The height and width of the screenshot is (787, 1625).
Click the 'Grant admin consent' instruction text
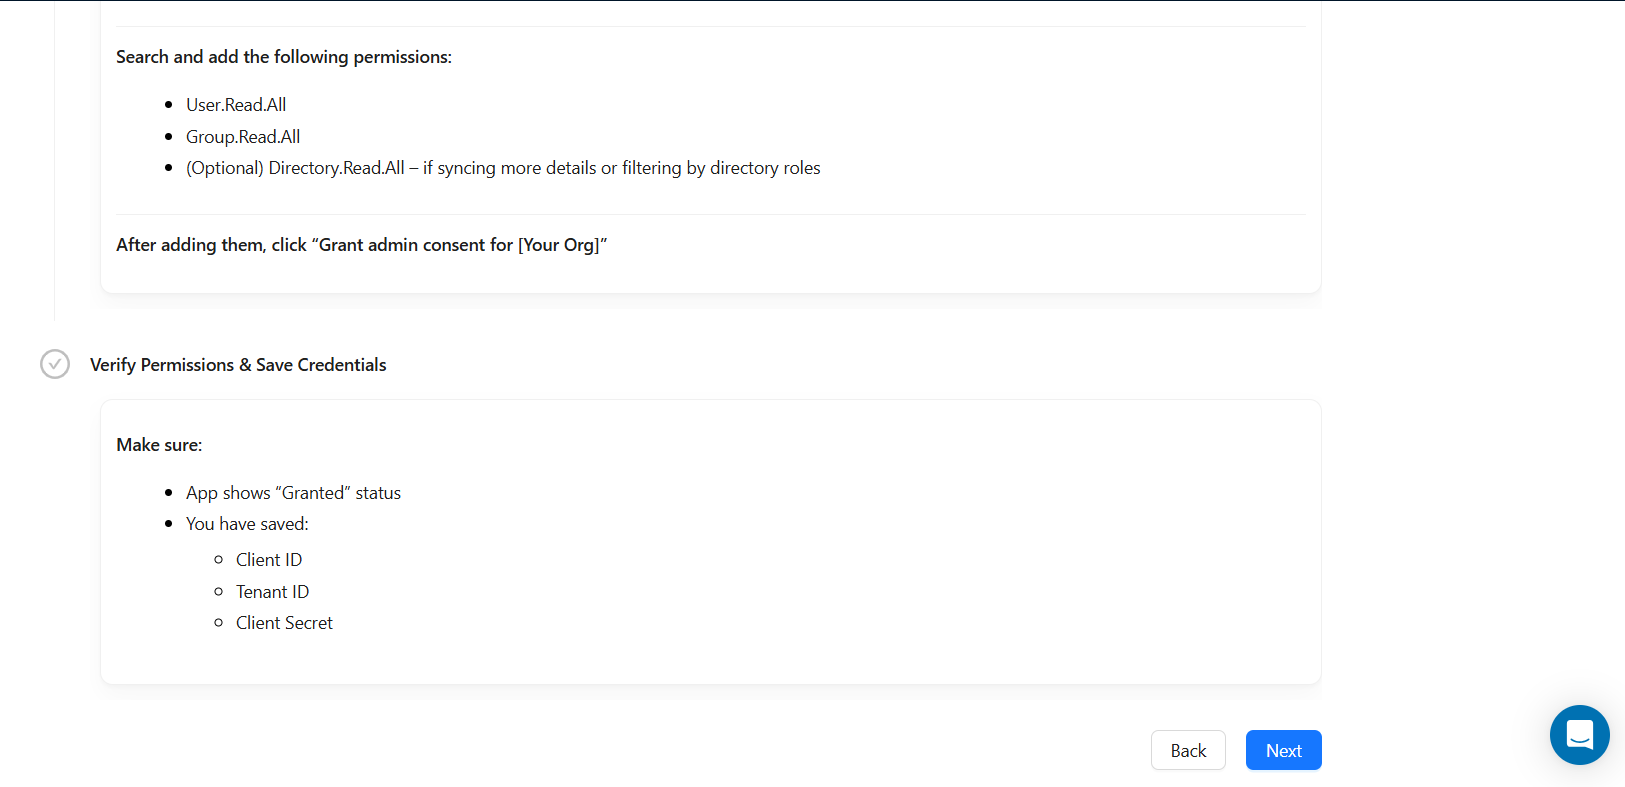click(362, 245)
